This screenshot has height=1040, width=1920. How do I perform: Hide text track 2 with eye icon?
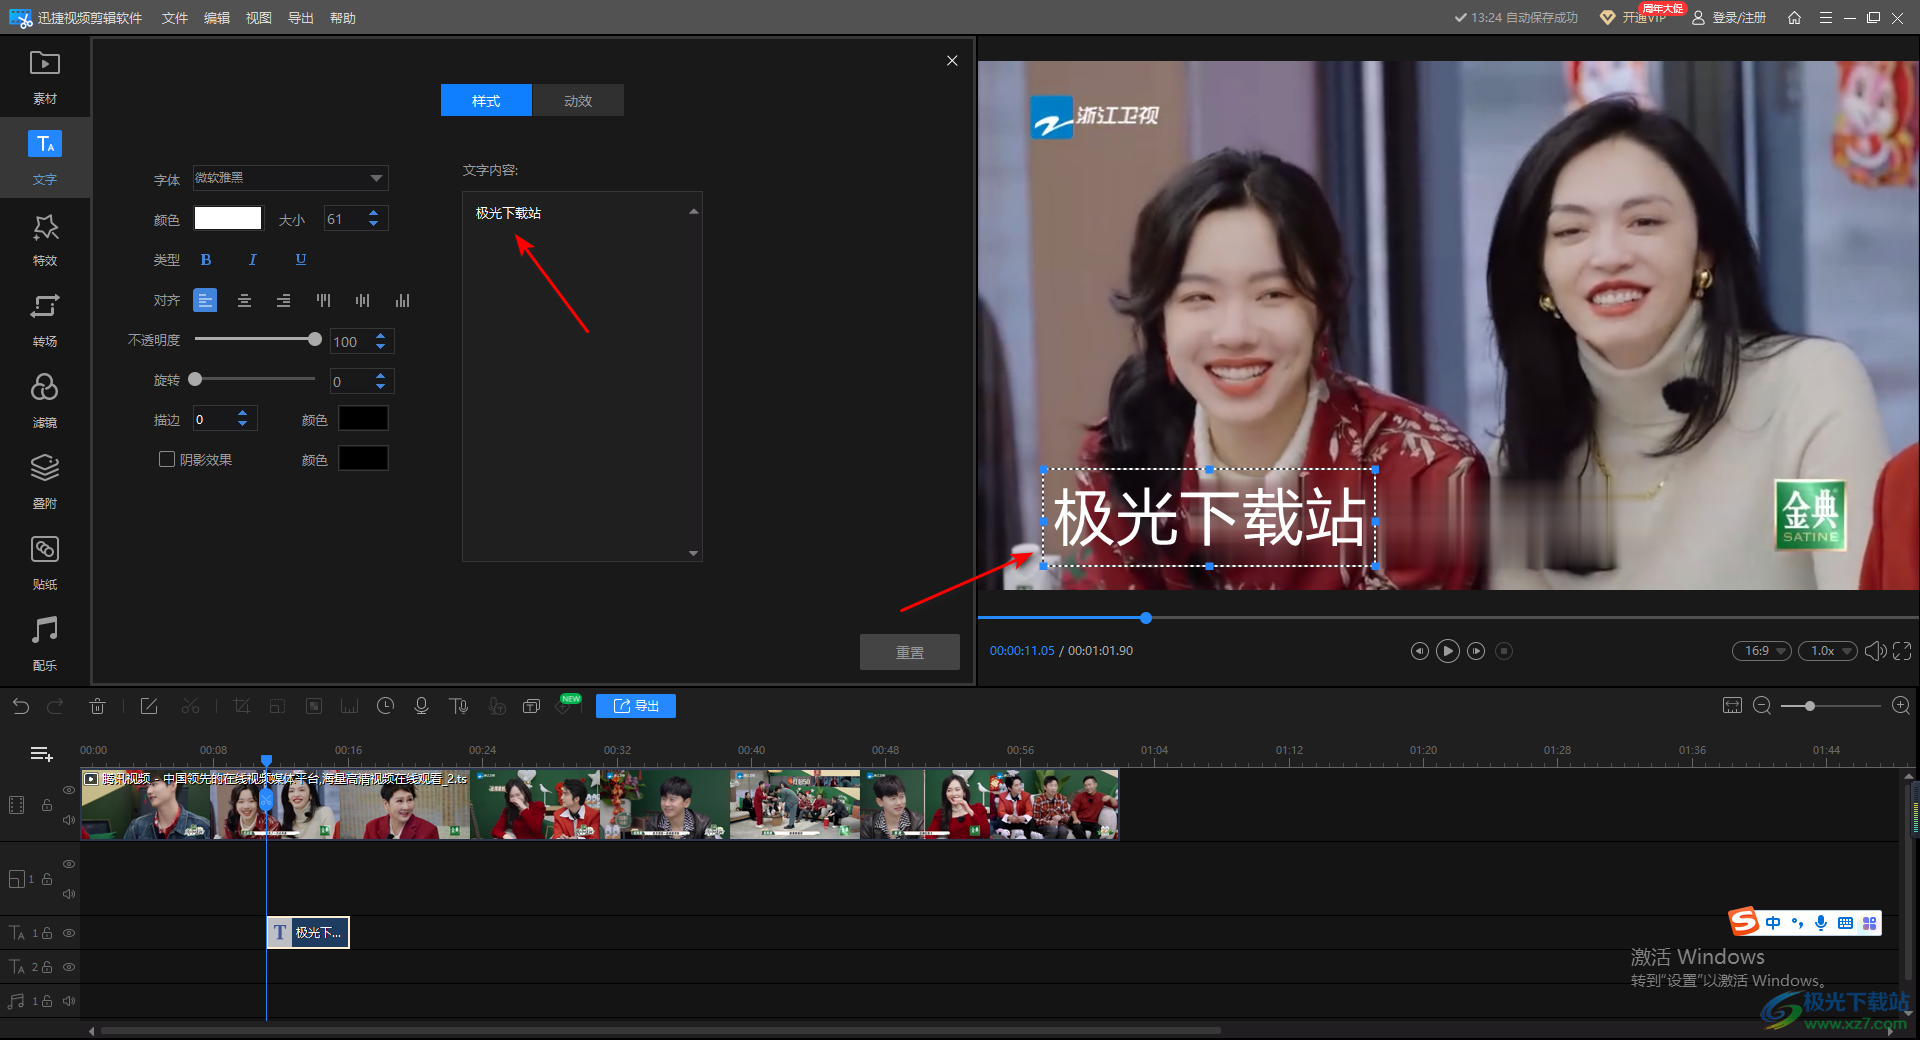pos(69,967)
